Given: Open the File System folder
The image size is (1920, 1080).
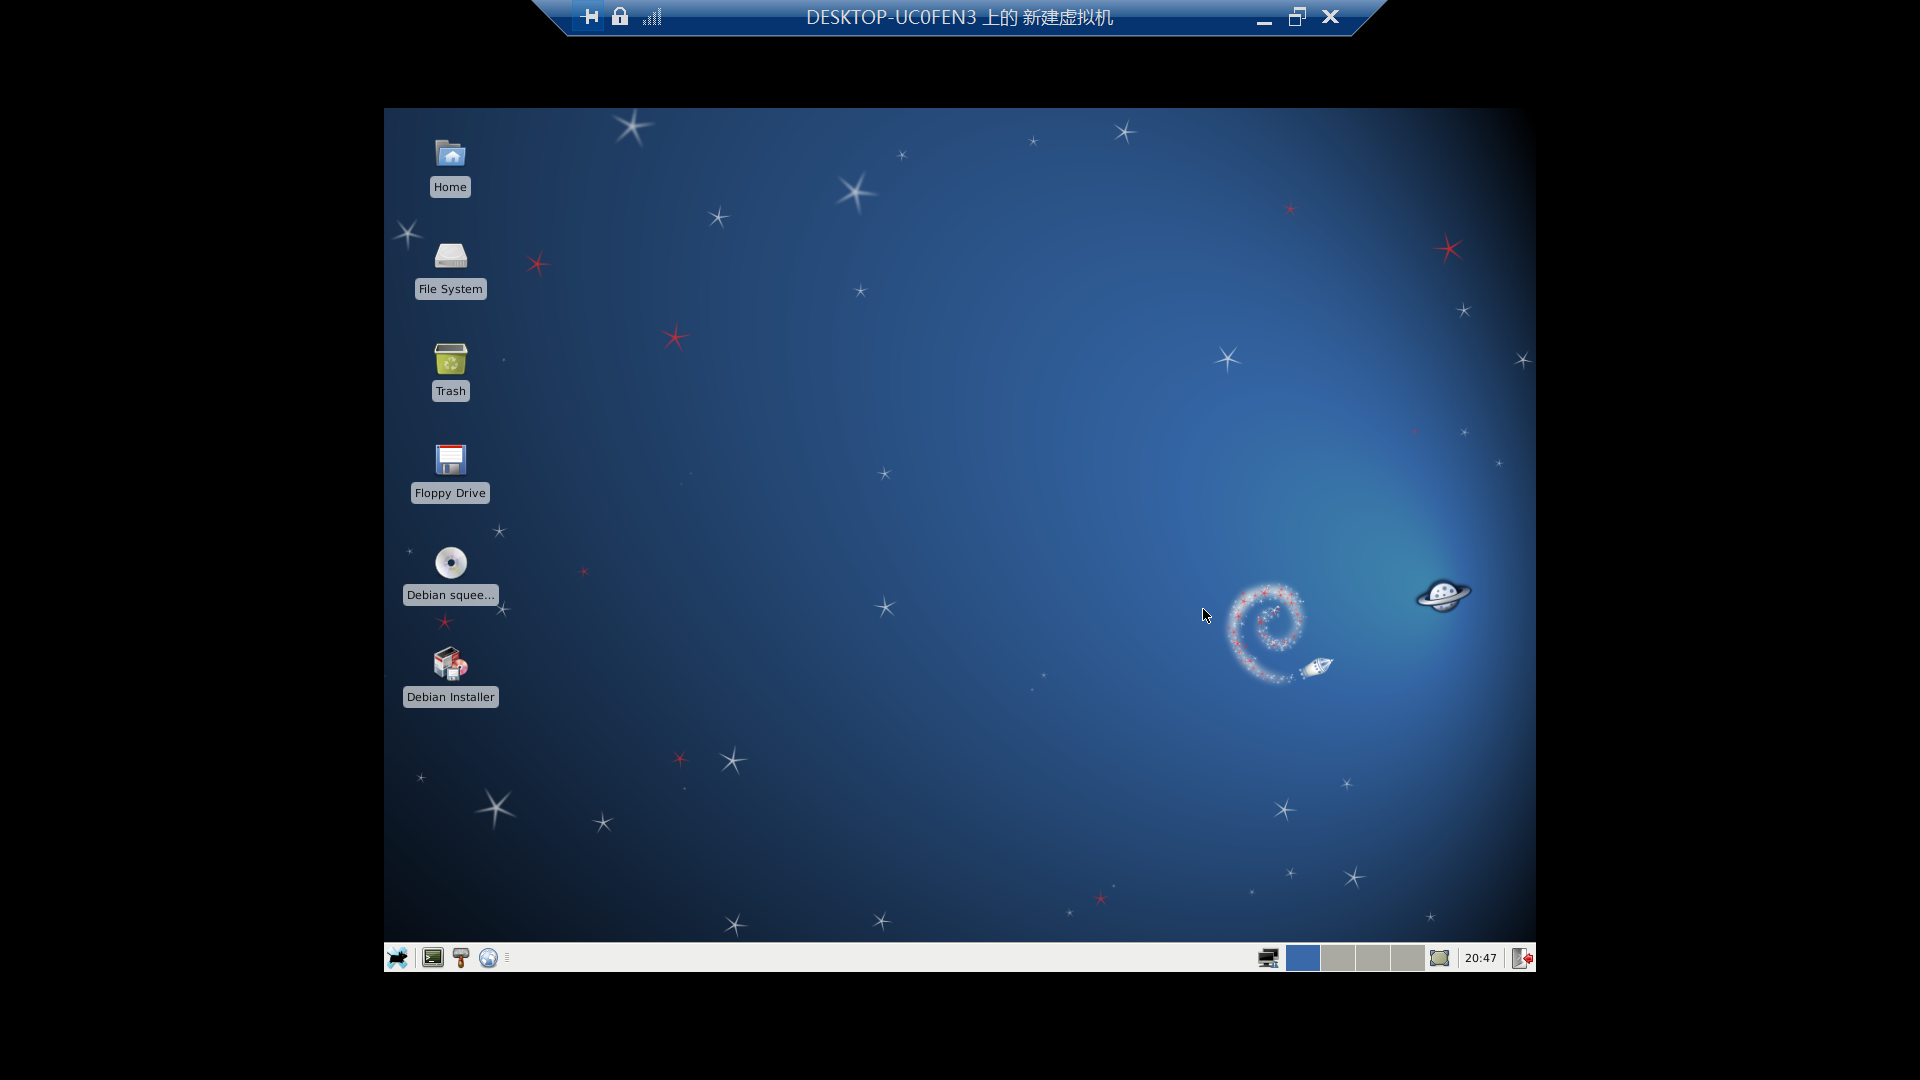Looking at the screenshot, I should point(450,256).
